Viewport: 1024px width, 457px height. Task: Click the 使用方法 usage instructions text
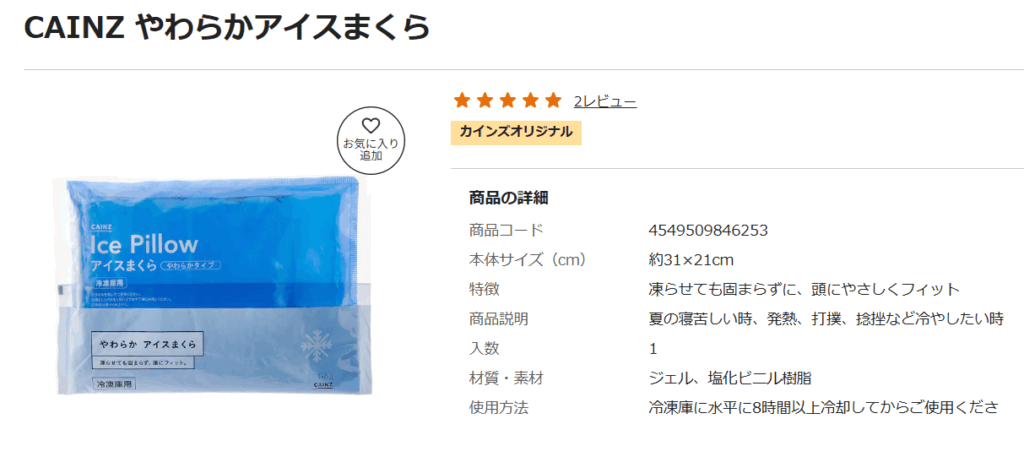(x=823, y=407)
